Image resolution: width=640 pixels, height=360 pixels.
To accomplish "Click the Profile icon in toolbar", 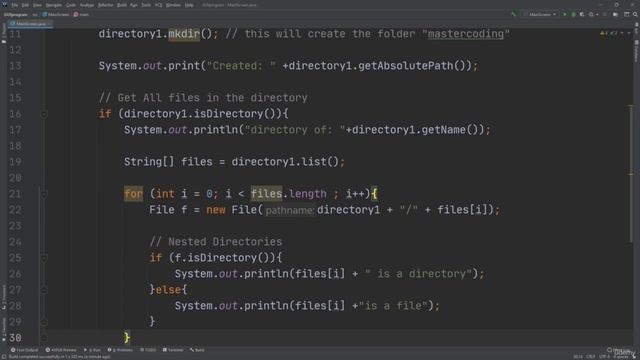I will pyautogui.click(x=591, y=14).
